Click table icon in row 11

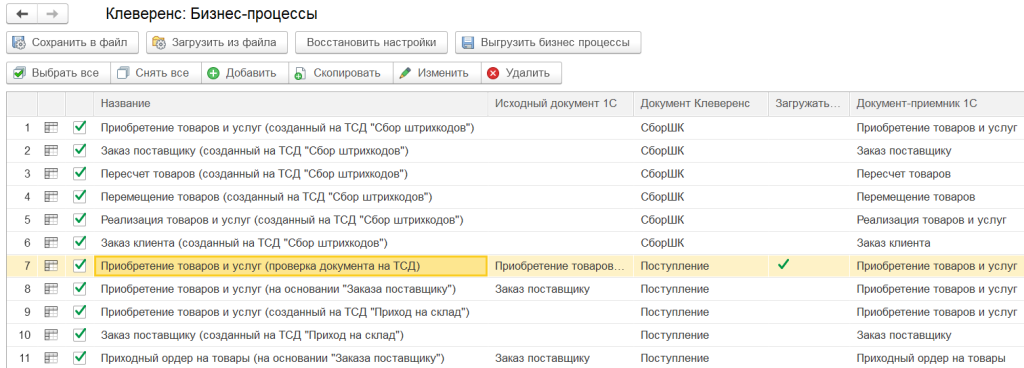click(51, 358)
